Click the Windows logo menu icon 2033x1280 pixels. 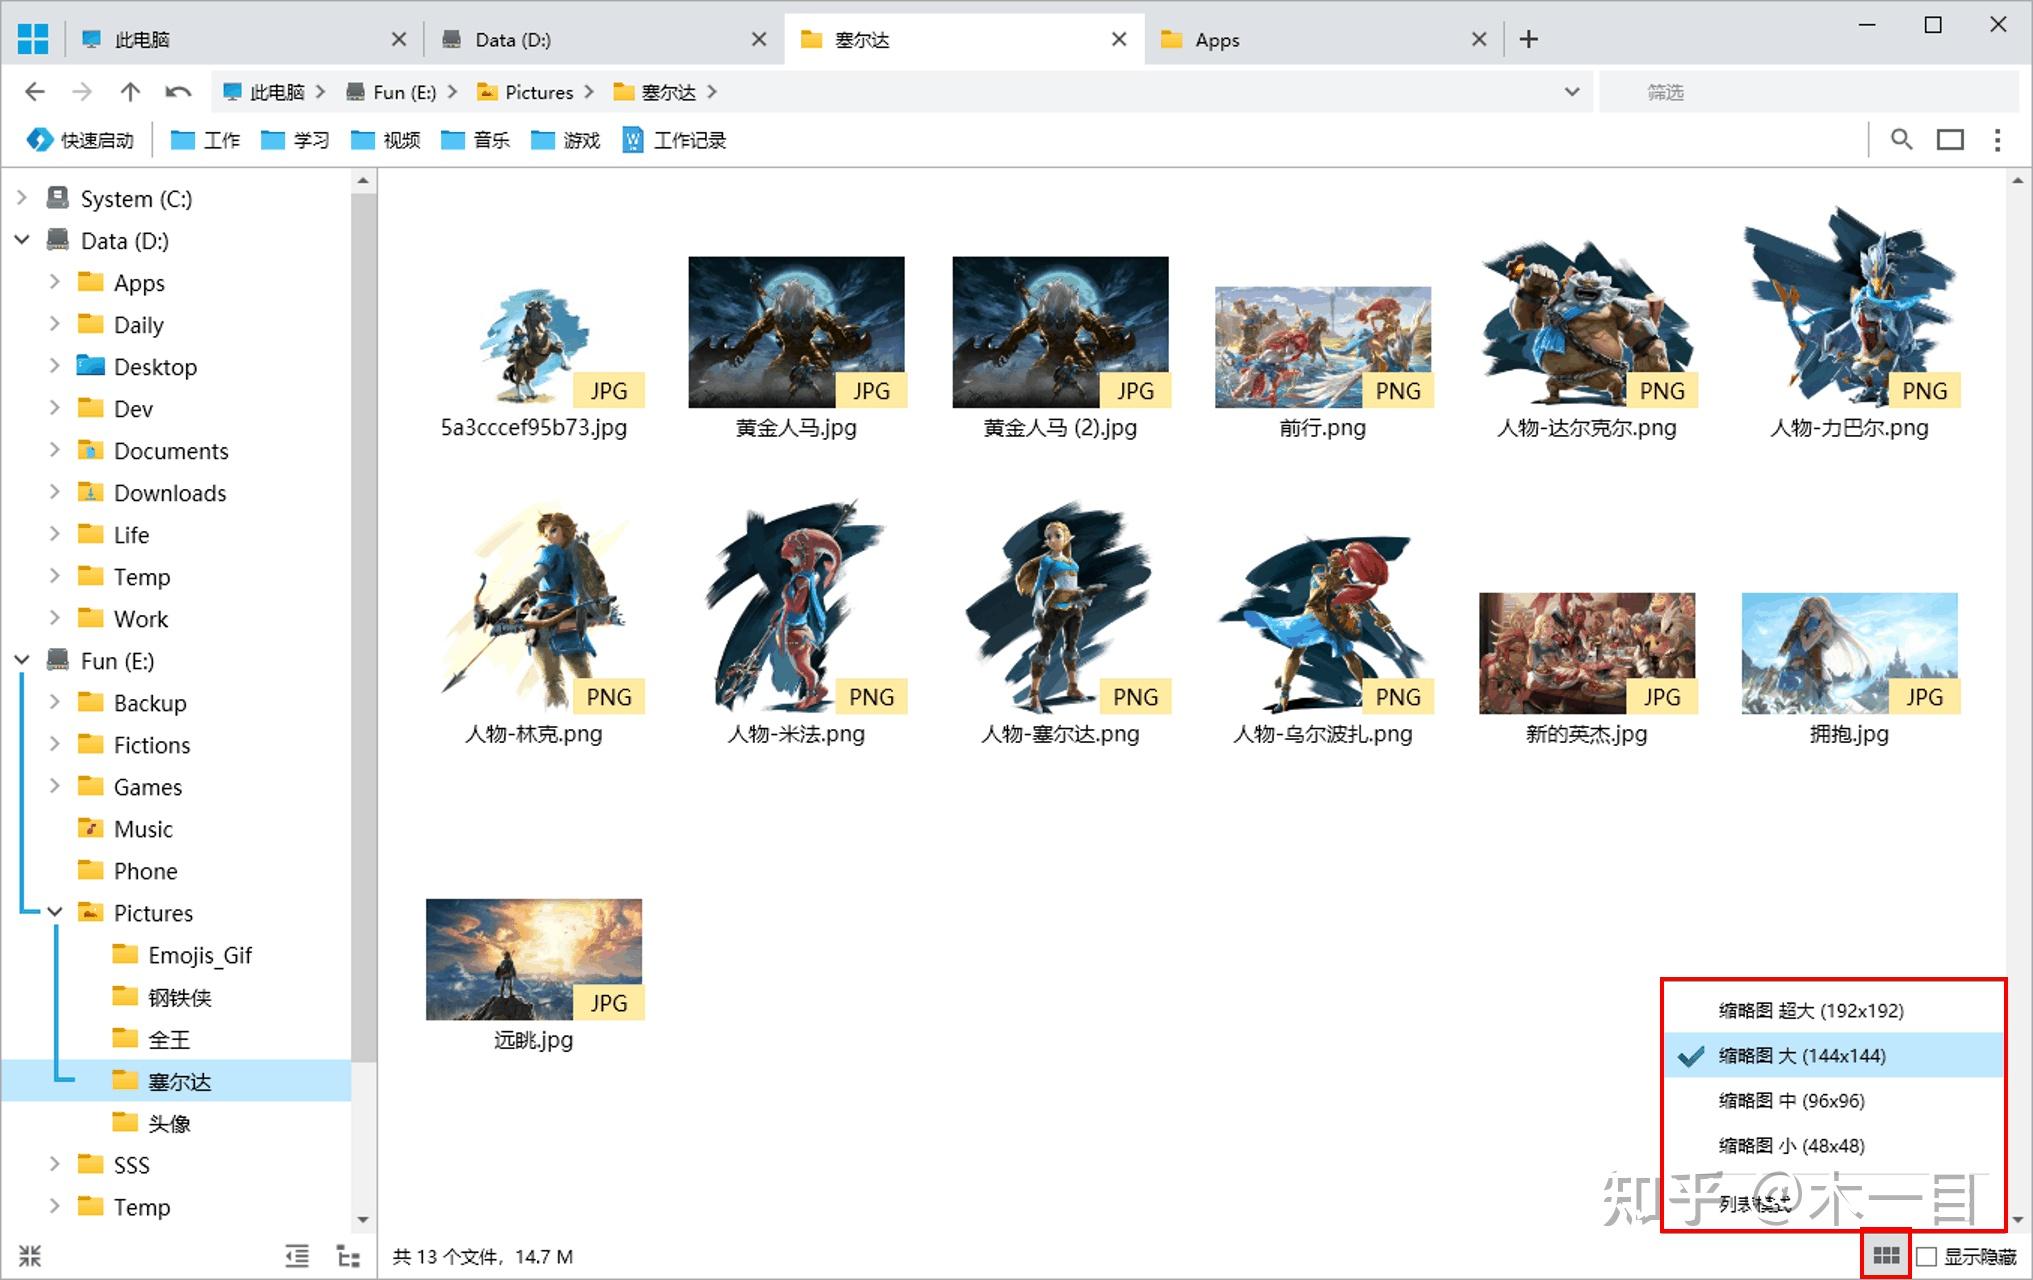pyautogui.click(x=33, y=39)
